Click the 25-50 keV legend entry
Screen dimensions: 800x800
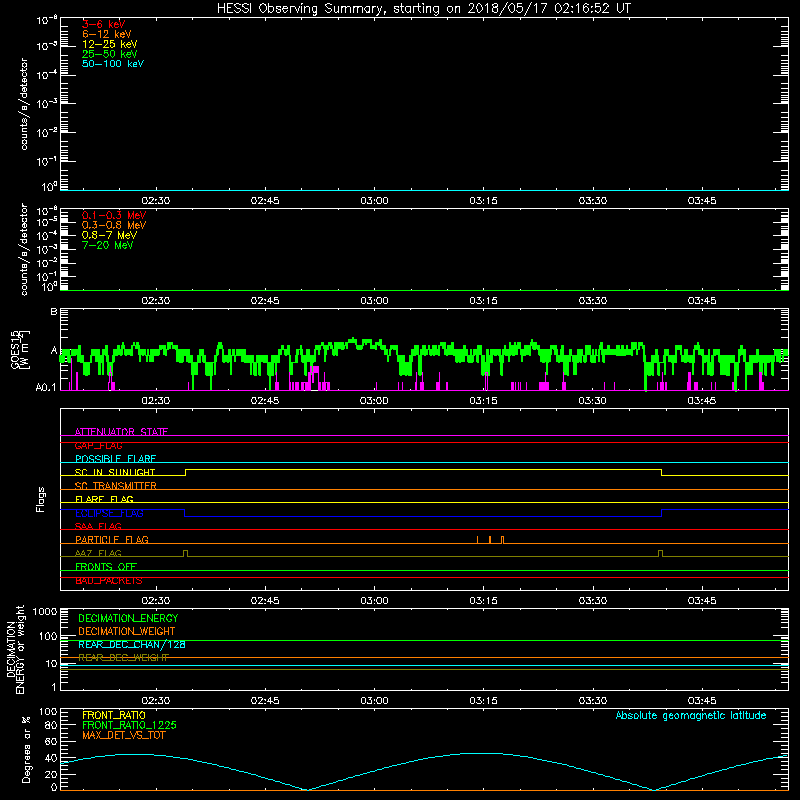[x=110, y=54]
